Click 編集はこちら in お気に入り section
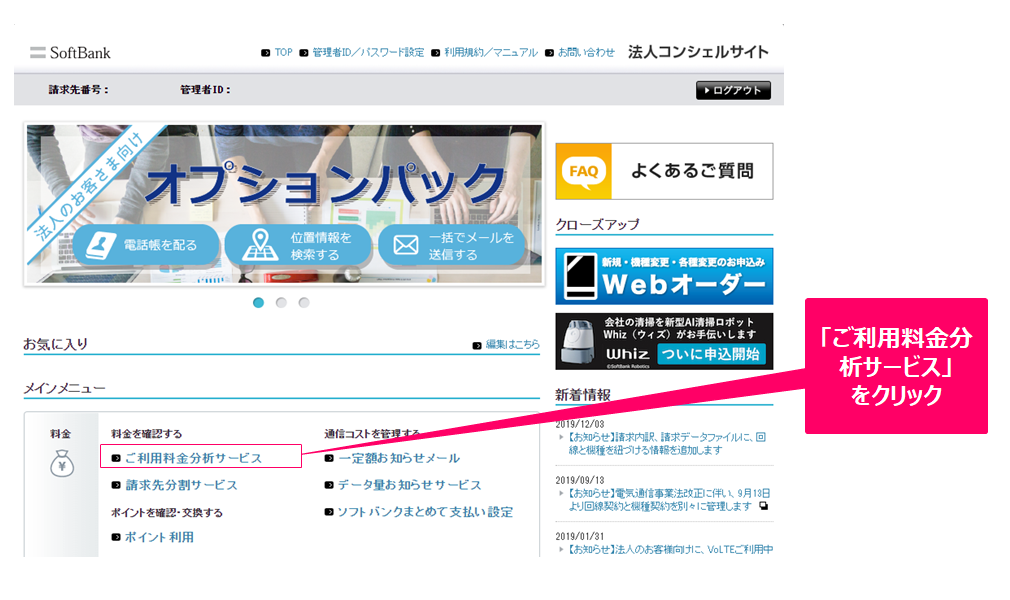Screen dimensions: 1010x600 pos(513,345)
